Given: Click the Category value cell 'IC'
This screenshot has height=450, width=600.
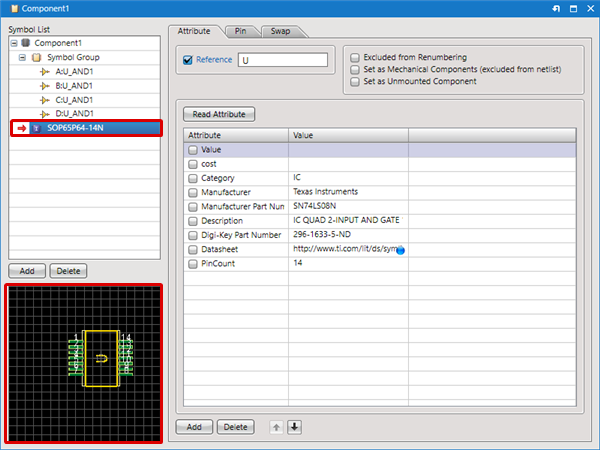Looking at the screenshot, I should click(348, 178).
